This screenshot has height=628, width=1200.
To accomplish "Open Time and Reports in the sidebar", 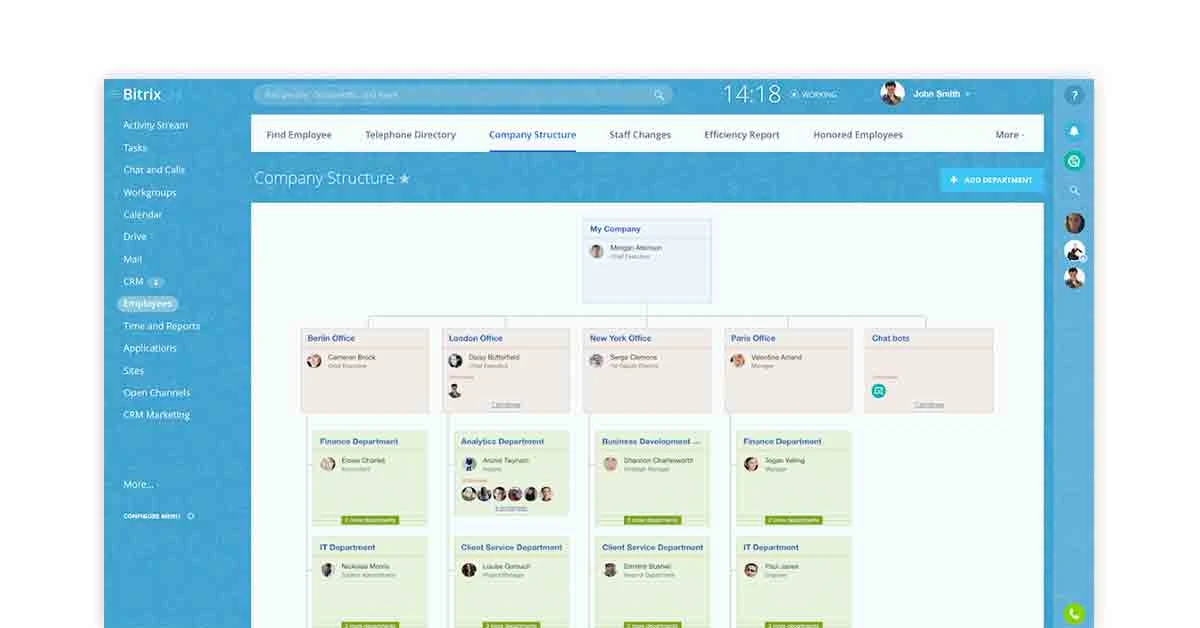I will (x=160, y=326).
